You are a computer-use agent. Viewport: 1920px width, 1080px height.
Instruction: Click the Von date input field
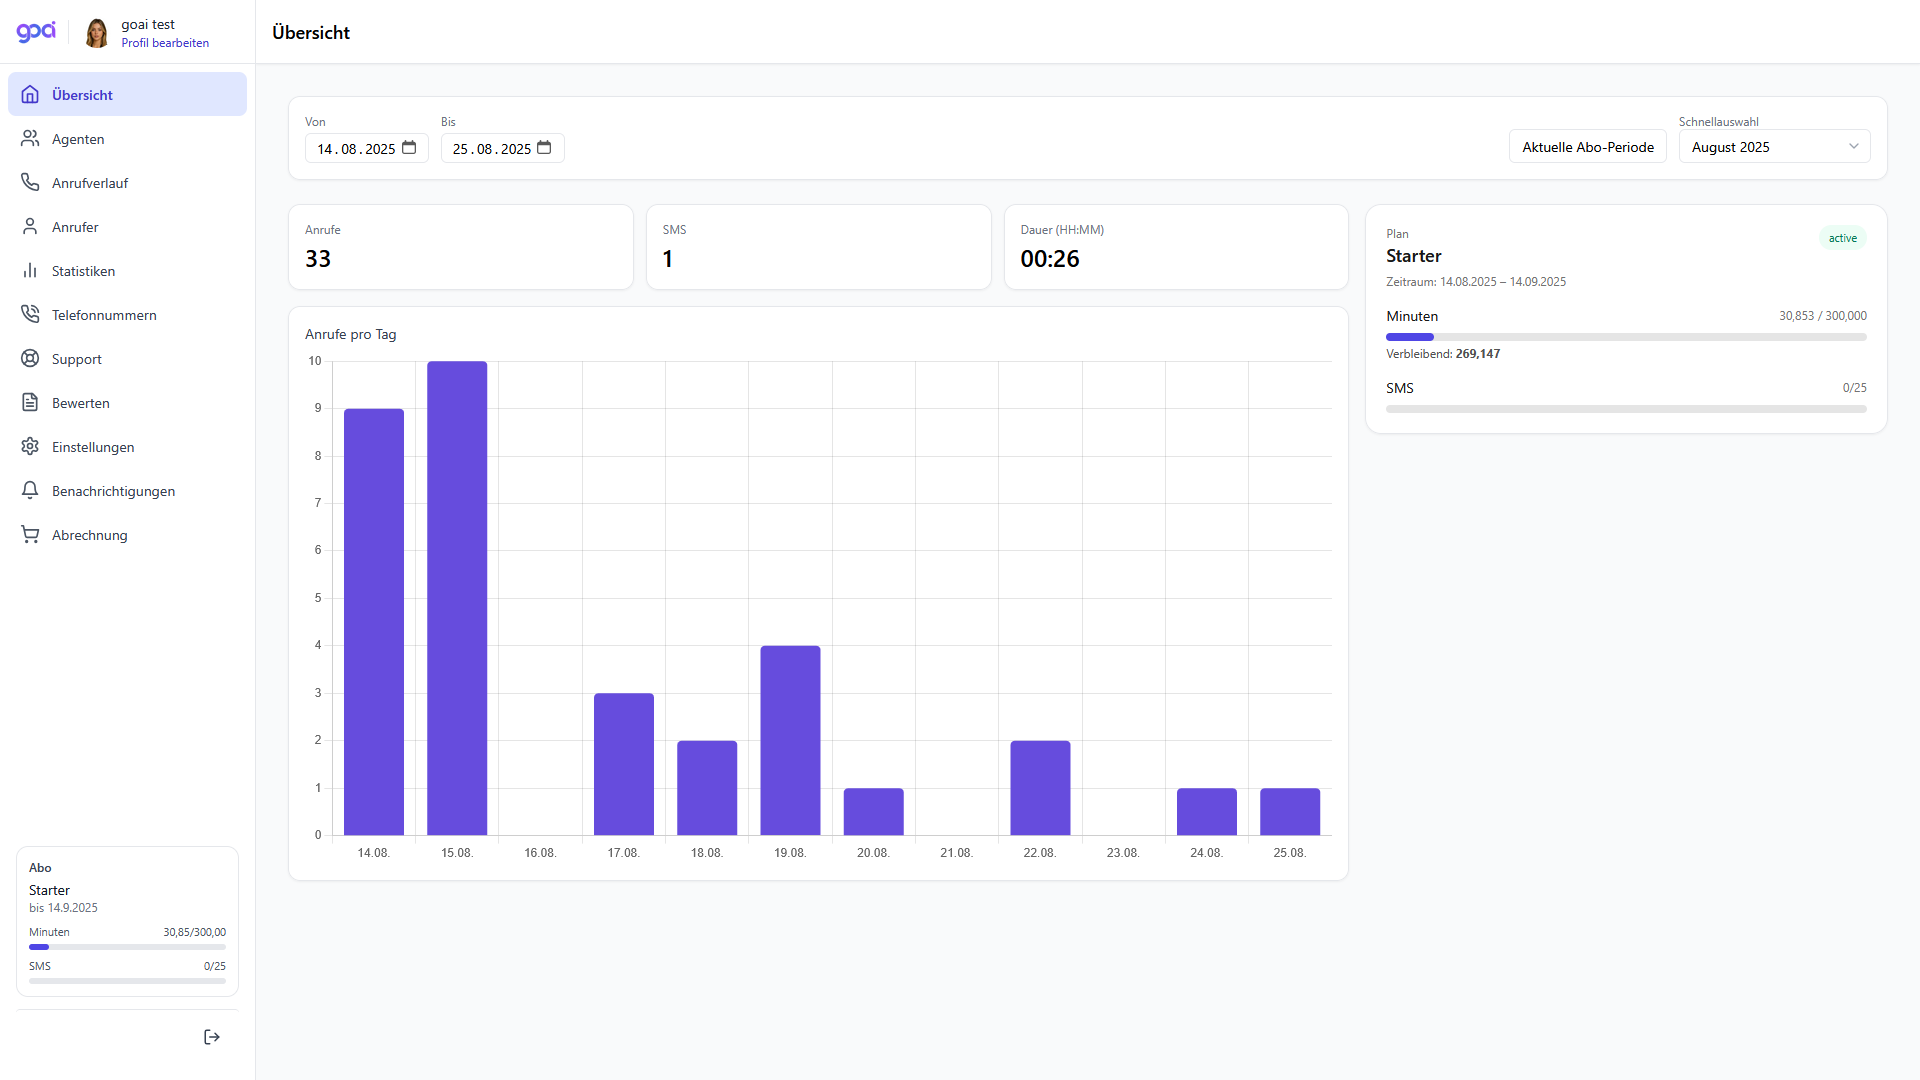click(x=355, y=149)
